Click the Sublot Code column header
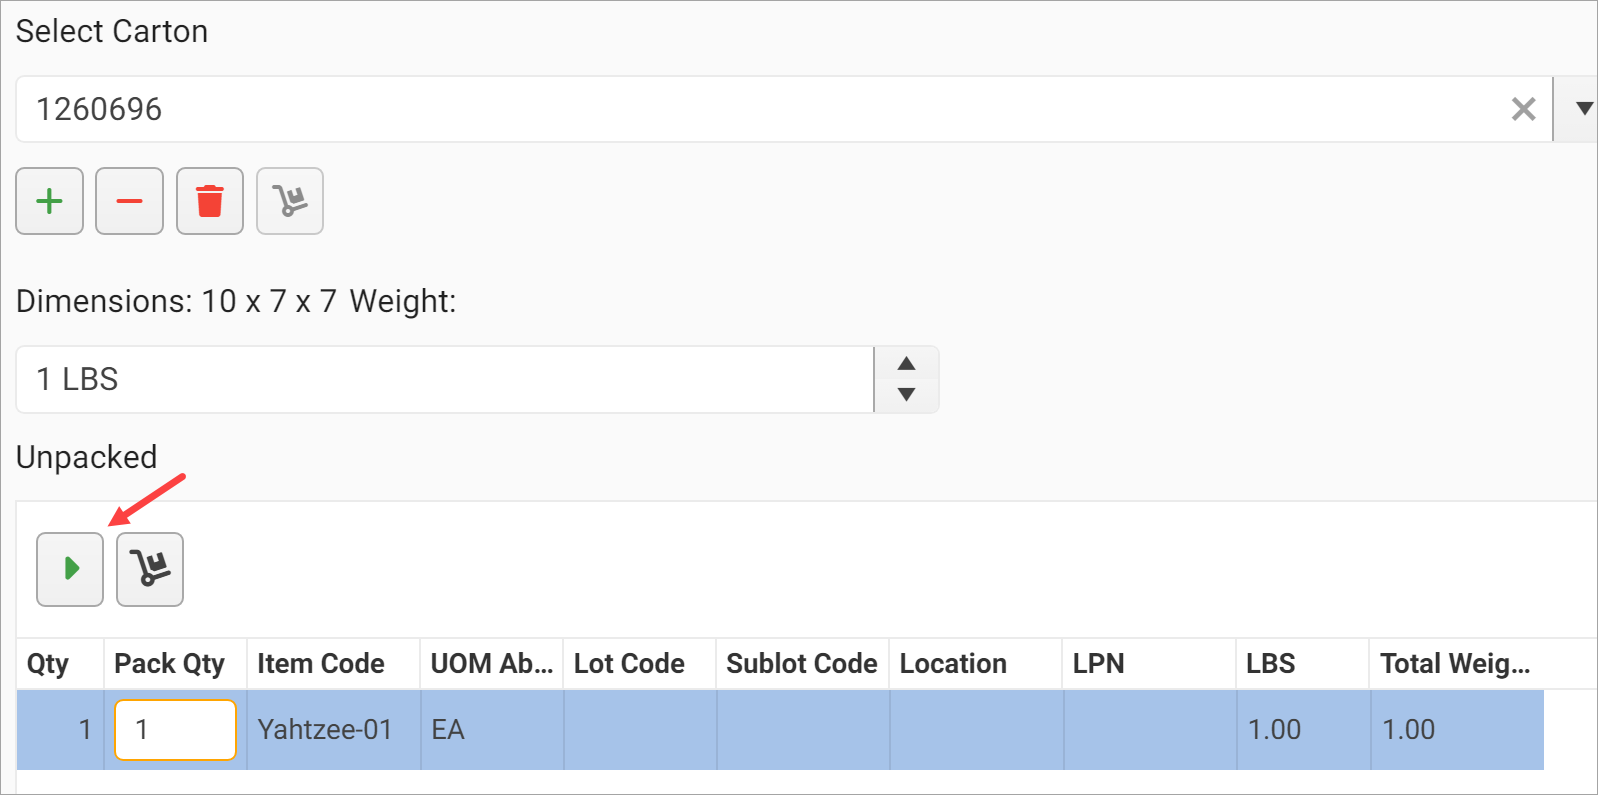This screenshot has height=795, width=1598. click(802, 664)
